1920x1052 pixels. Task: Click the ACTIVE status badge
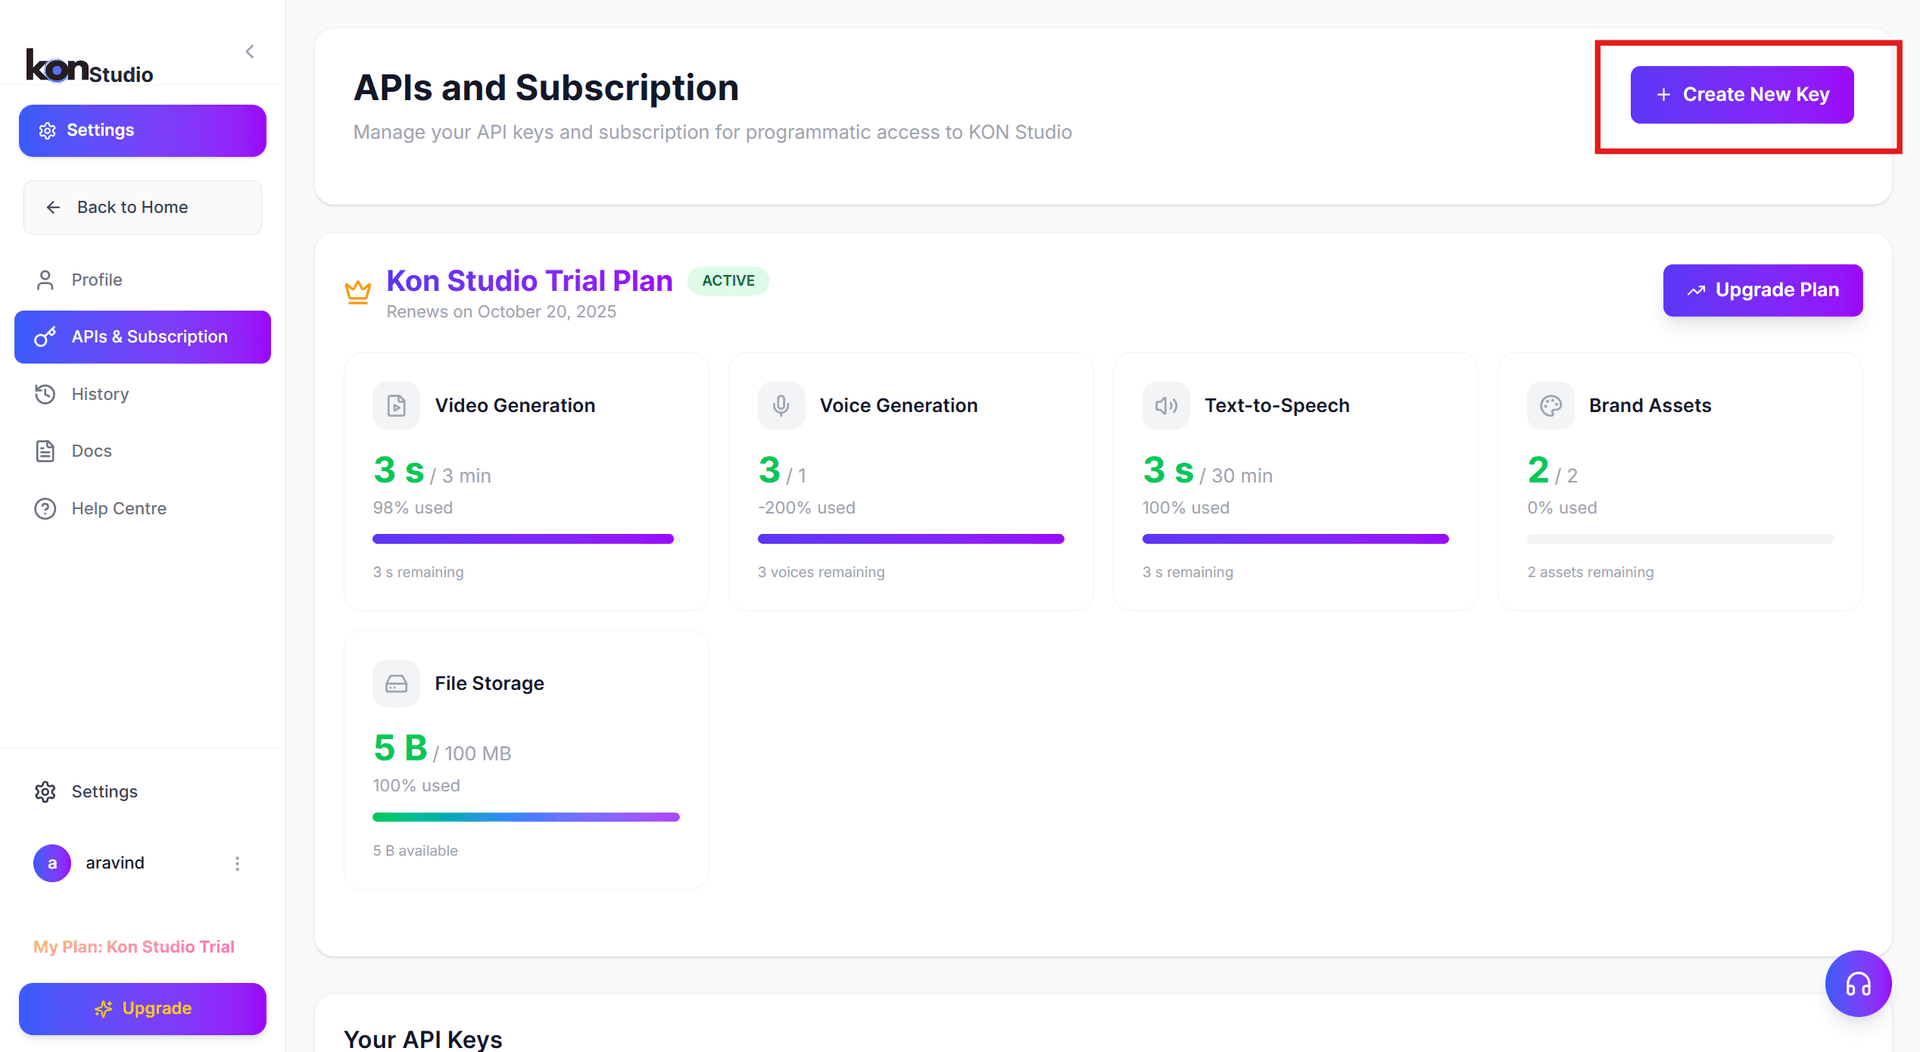(x=728, y=281)
